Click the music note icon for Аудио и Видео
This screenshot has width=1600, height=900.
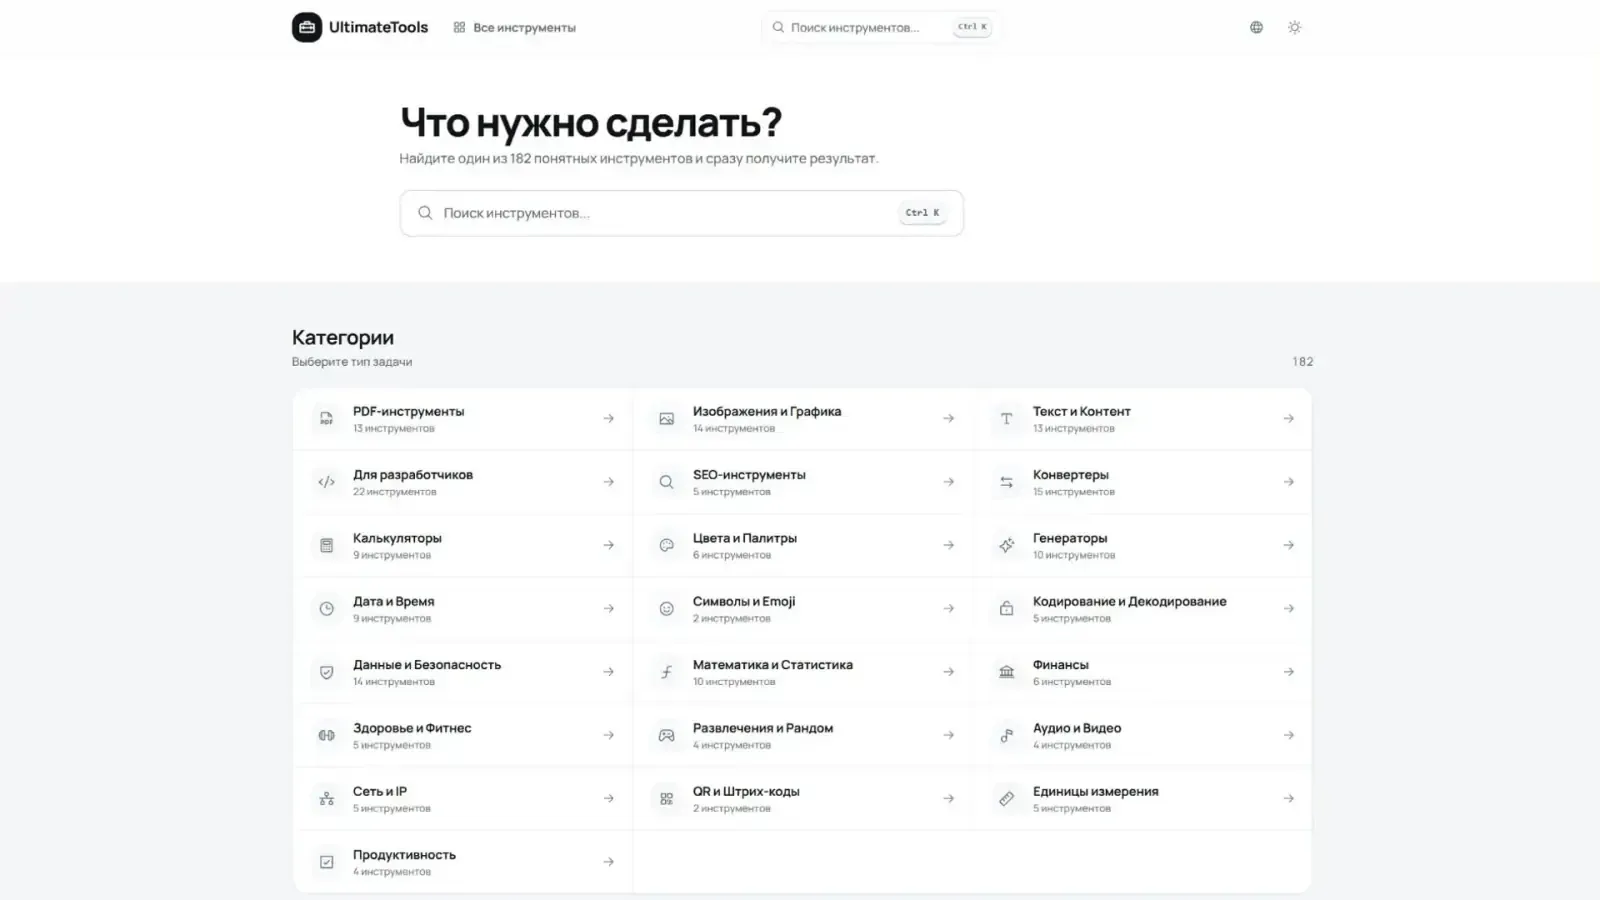point(1006,735)
